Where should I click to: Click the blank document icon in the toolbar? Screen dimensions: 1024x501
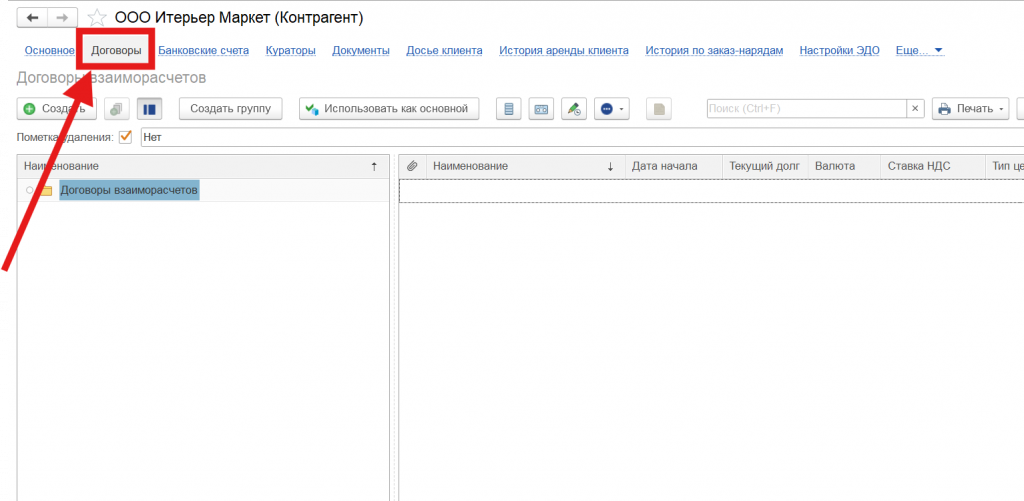[657, 109]
